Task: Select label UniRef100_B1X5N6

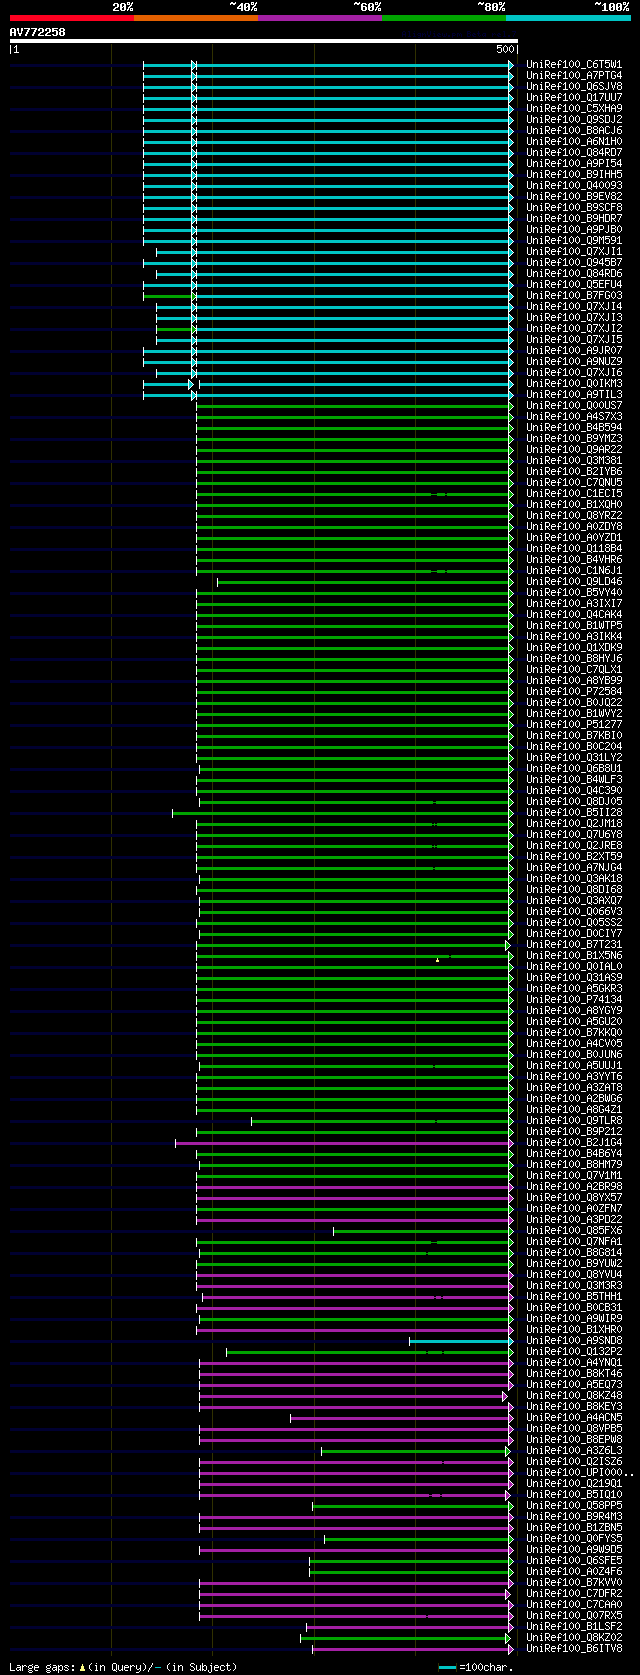Action: pyautogui.click(x=574, y=955)
